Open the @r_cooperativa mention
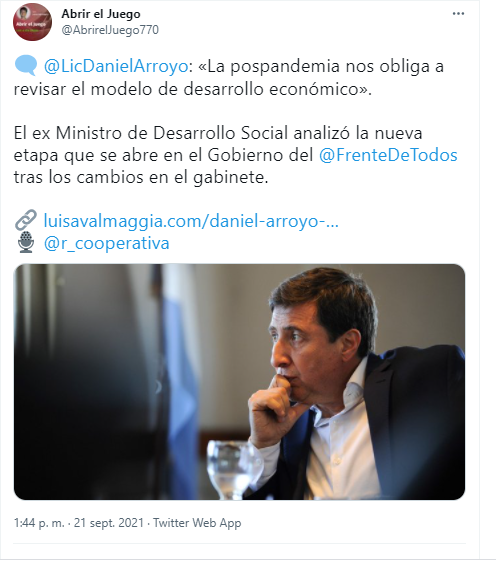 click(x=106, y=243)
